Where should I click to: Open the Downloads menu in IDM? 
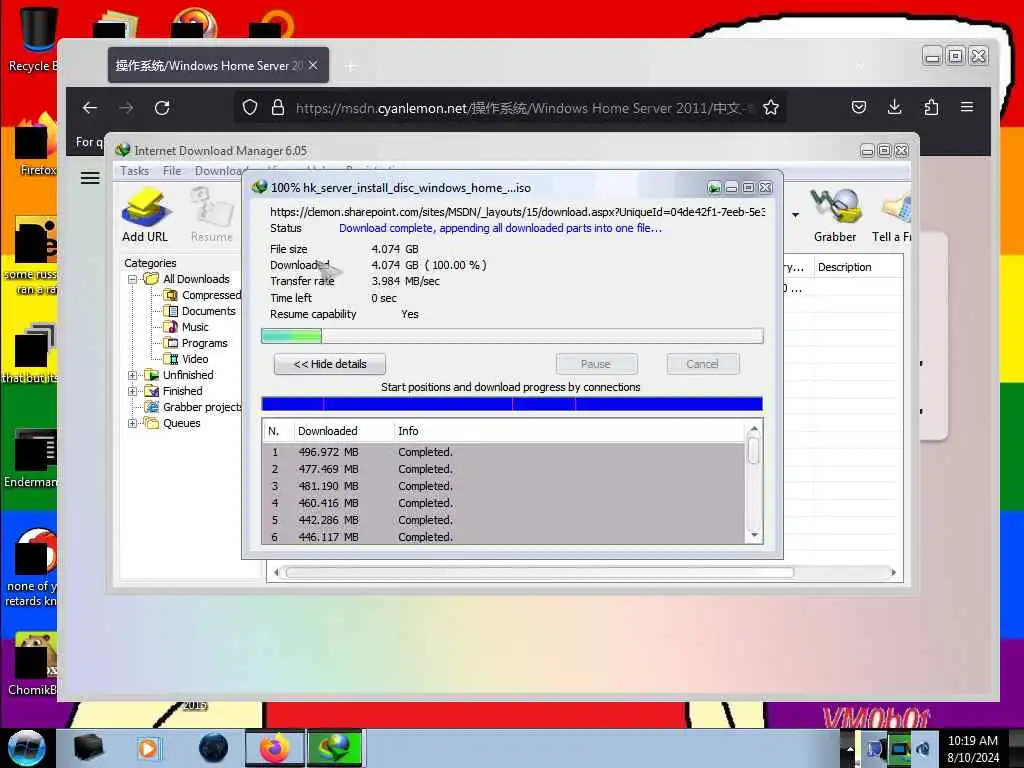click(x=219, y=171)
